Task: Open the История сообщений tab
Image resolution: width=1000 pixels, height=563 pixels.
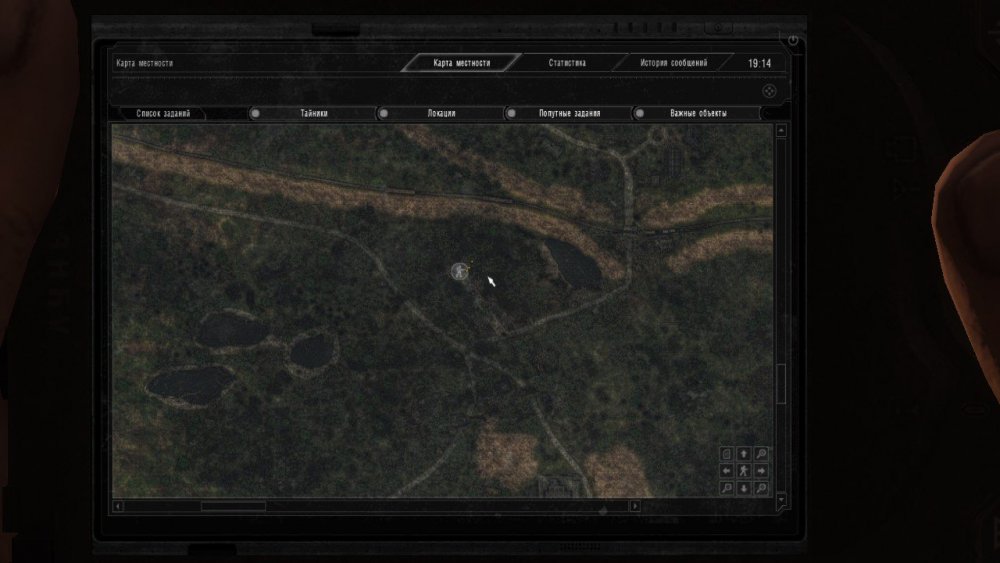Action: 673,62
